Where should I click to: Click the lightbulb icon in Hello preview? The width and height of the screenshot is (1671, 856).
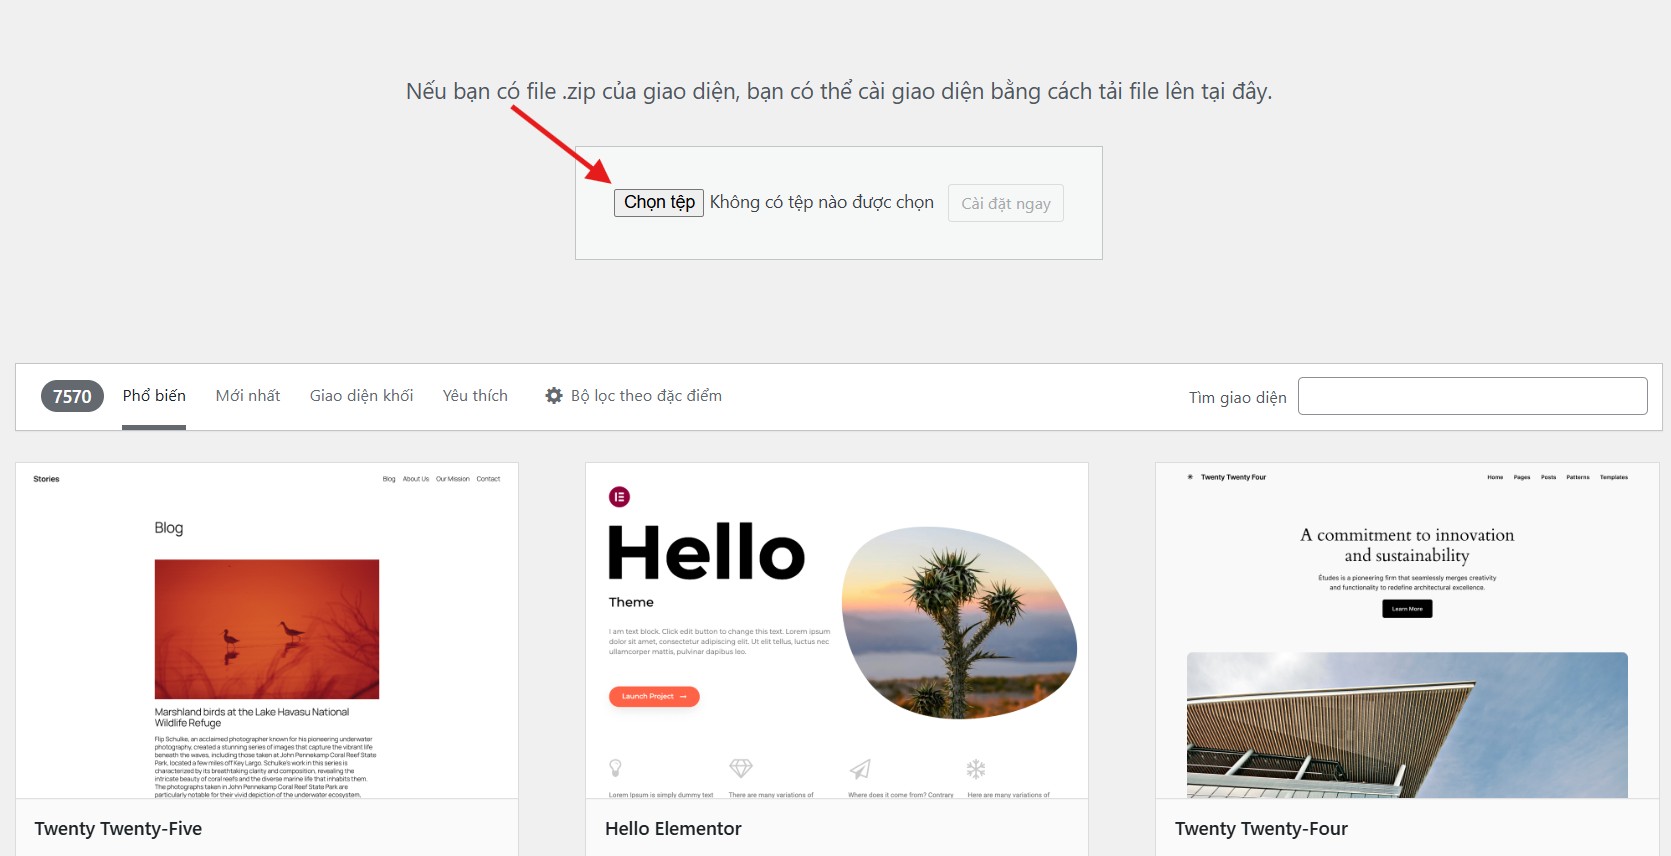(616, 768)
